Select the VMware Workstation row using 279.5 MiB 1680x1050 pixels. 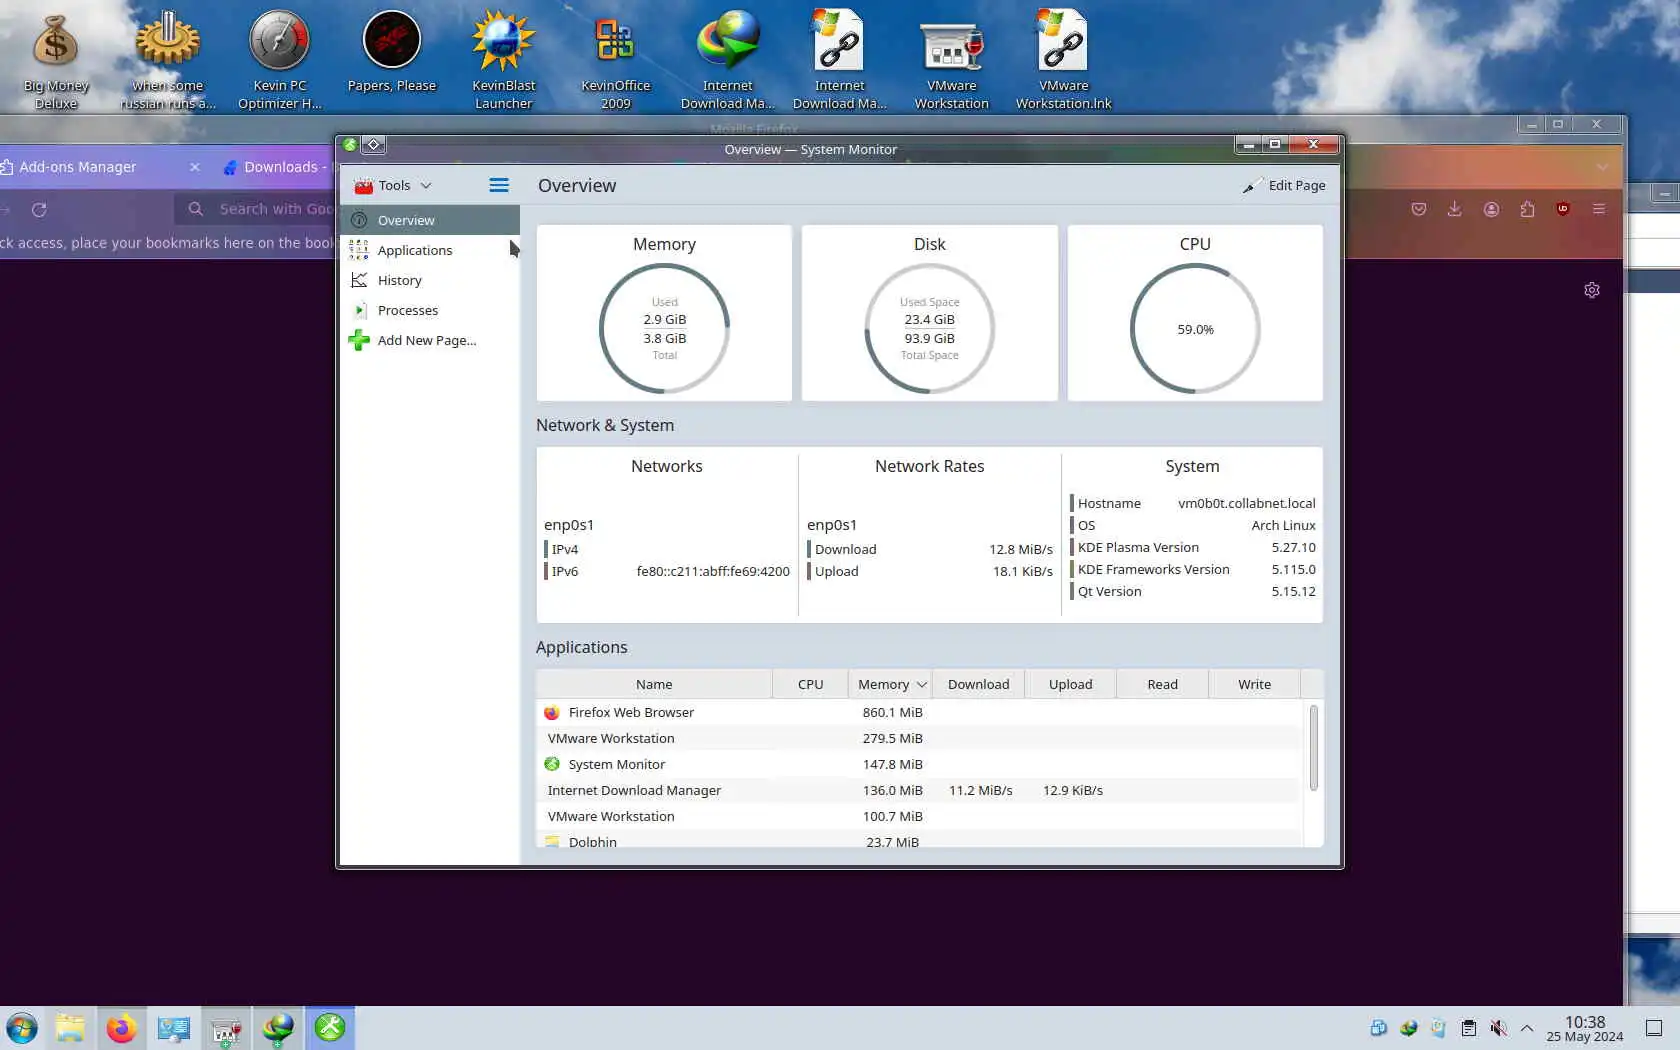tap(920, 738)
